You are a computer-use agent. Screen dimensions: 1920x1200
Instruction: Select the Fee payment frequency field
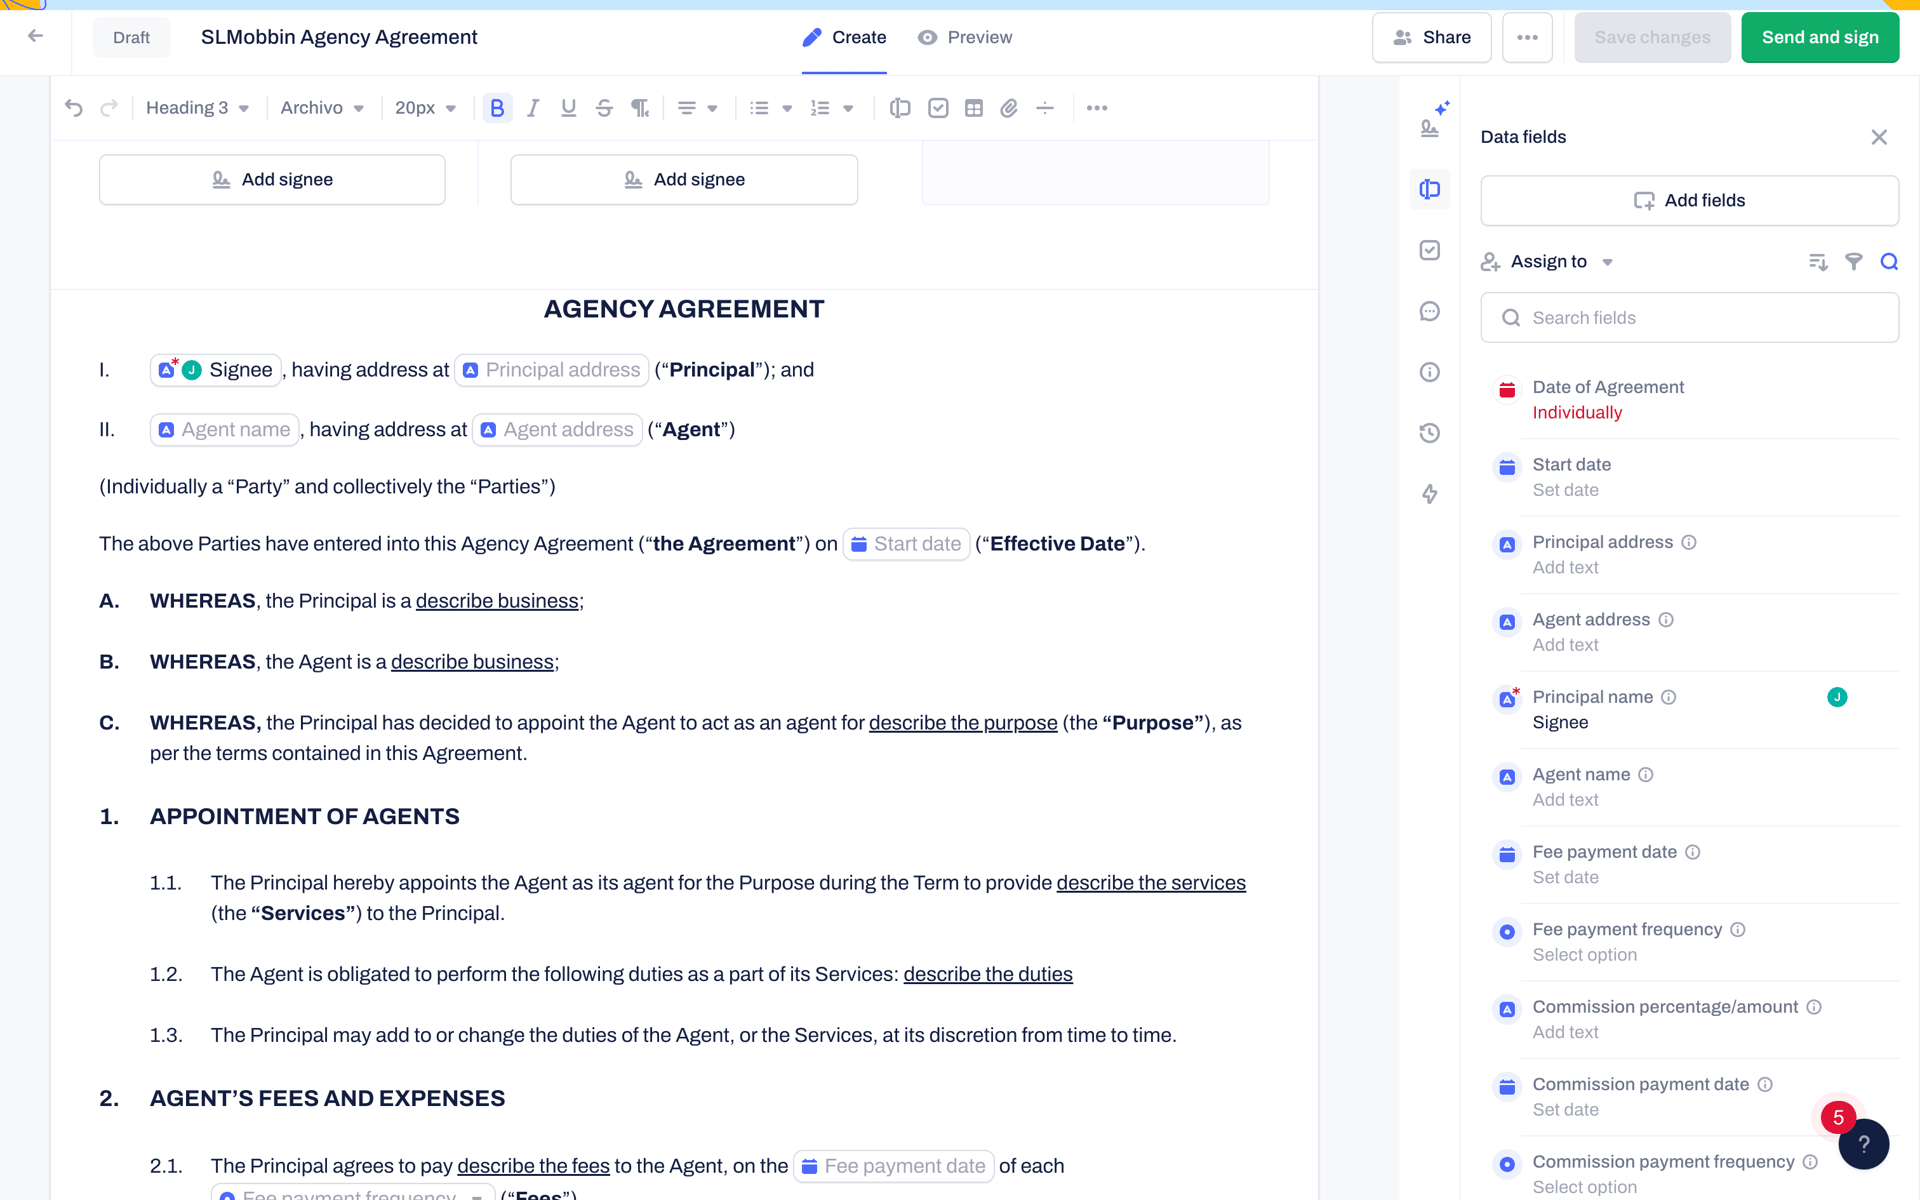(1689, 942)
